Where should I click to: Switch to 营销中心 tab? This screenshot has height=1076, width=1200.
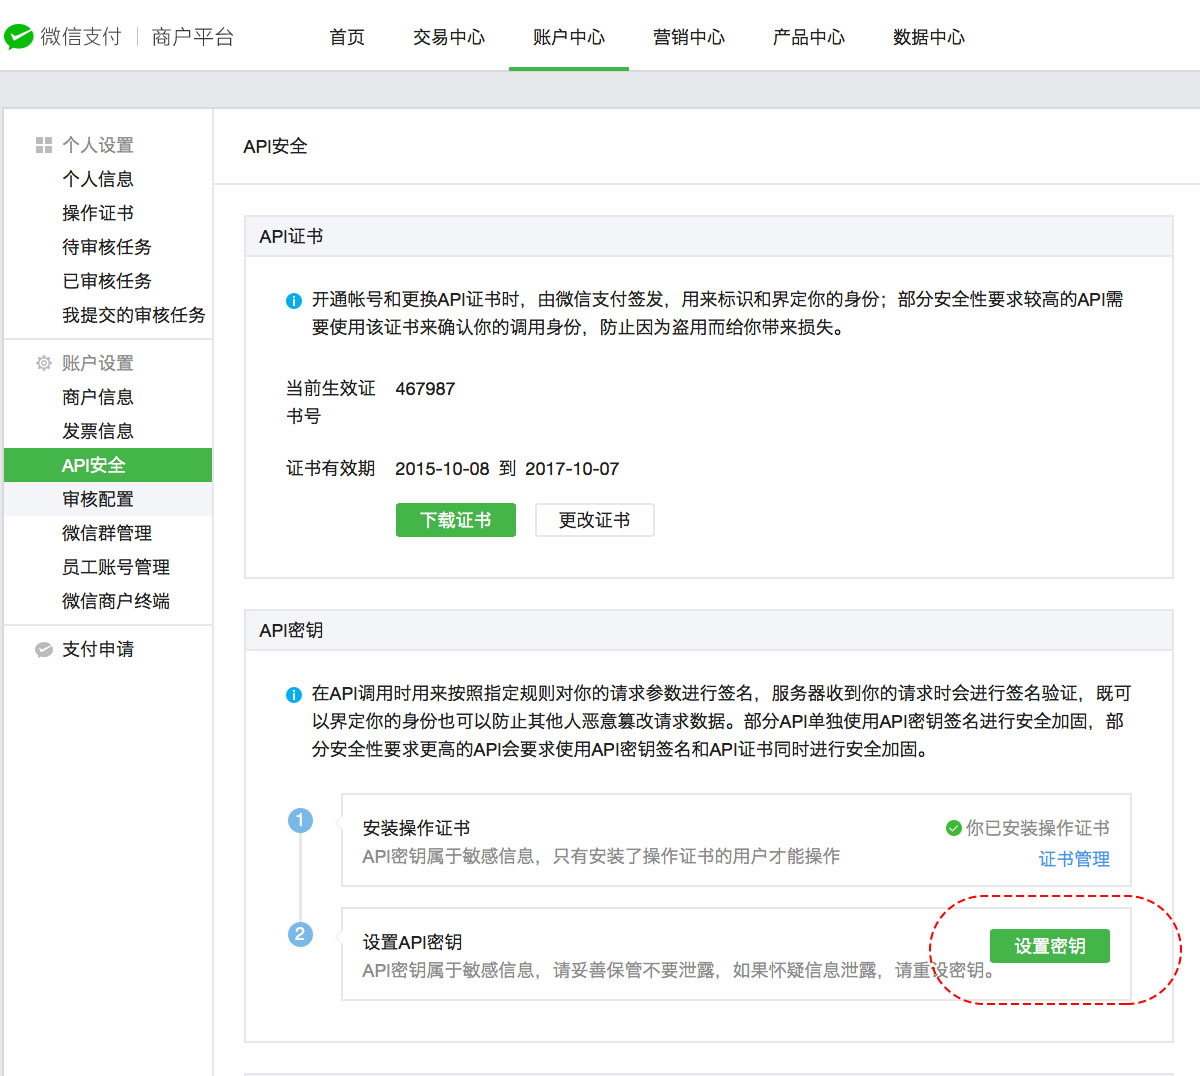pos(689,37)
